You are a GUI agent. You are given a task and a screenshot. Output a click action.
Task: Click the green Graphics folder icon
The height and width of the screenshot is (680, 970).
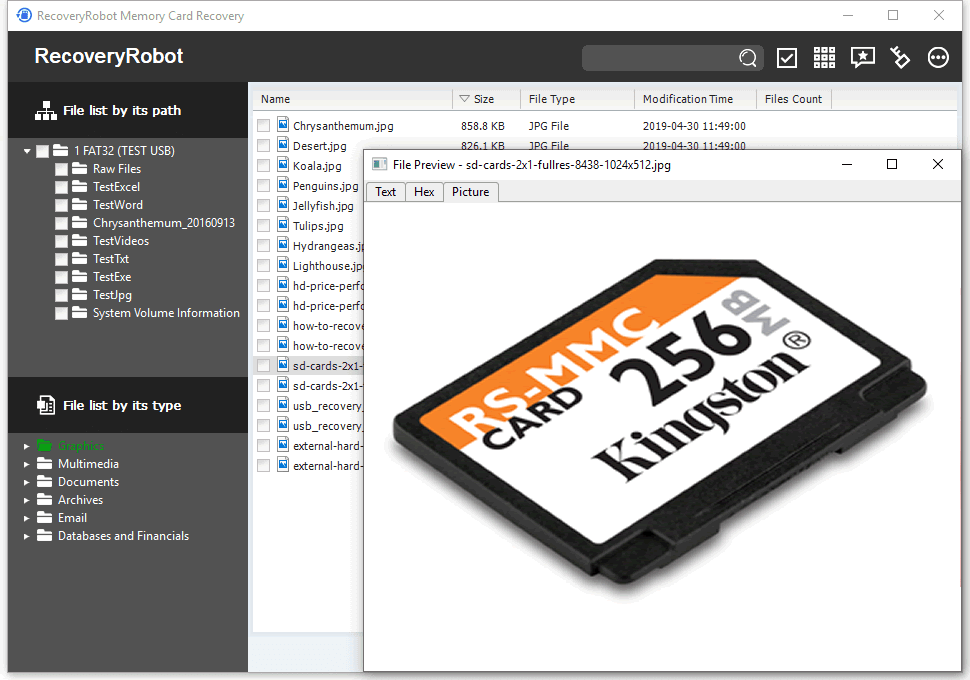tap(44, 445)
